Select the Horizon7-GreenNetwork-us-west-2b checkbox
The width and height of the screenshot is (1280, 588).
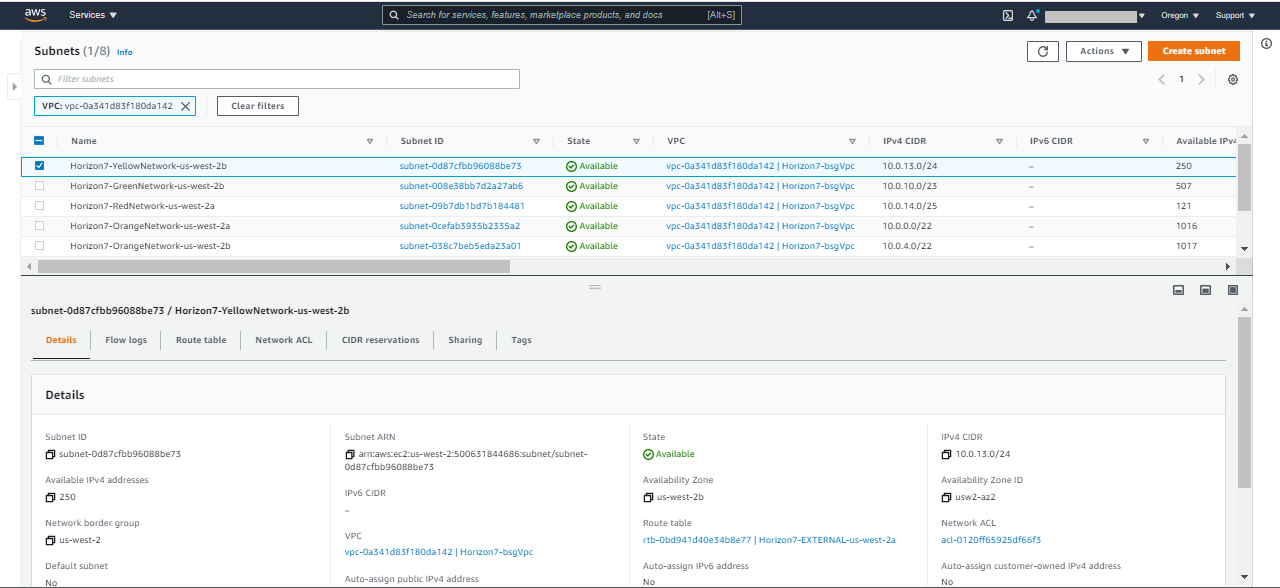(40, 186)
